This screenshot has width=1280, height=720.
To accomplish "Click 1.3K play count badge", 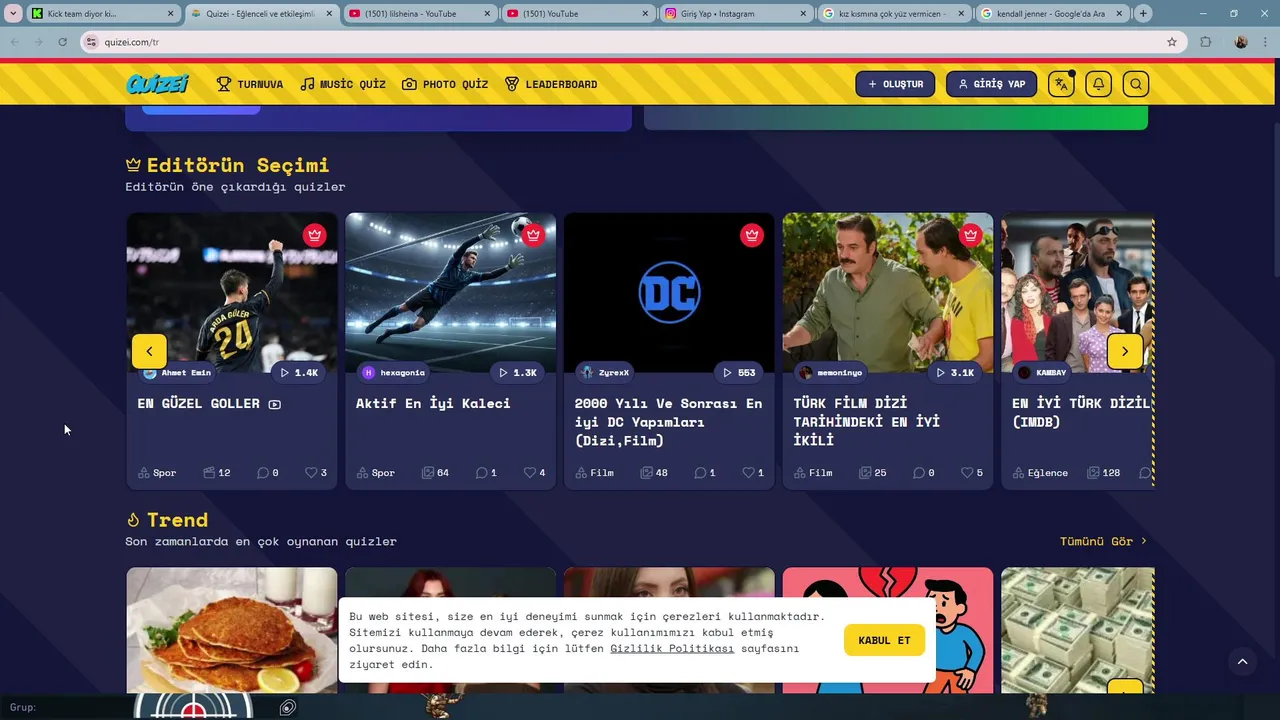I will pyautogui.click(x=517, y=372).
